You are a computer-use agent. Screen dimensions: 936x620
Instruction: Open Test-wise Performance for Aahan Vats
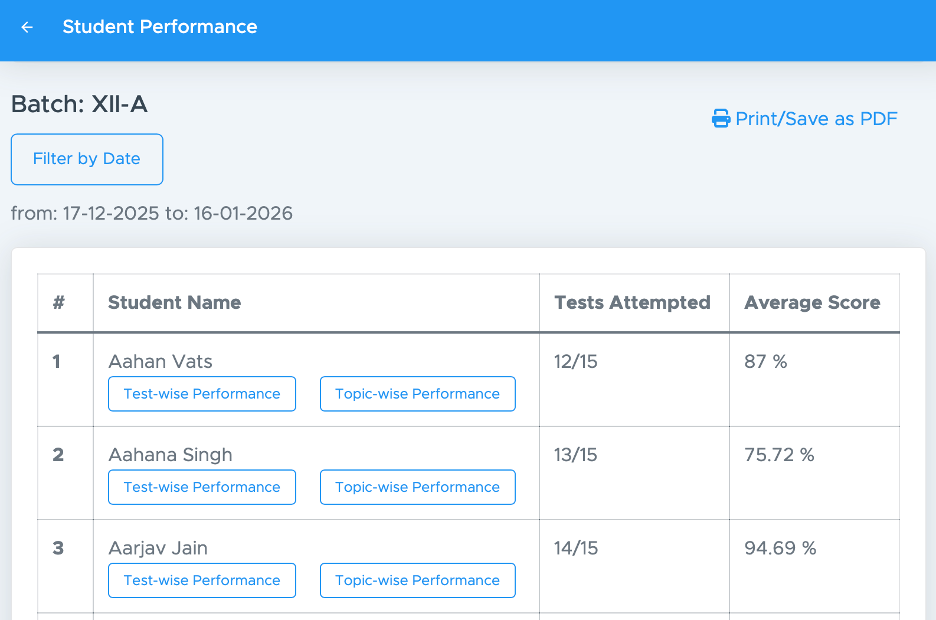(202, 394)
